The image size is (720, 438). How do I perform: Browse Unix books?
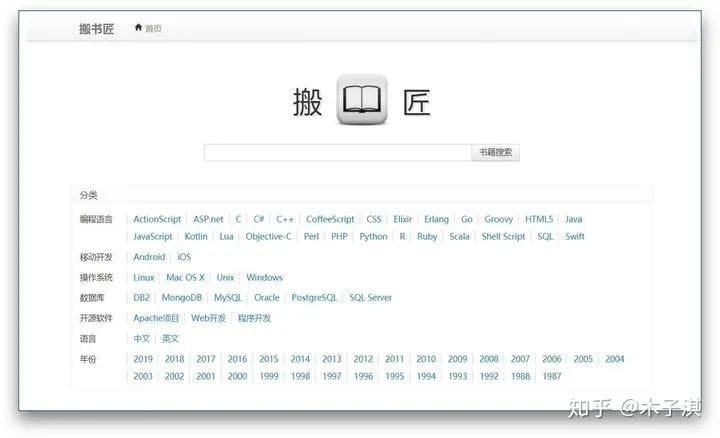click(x=225, y=277)
